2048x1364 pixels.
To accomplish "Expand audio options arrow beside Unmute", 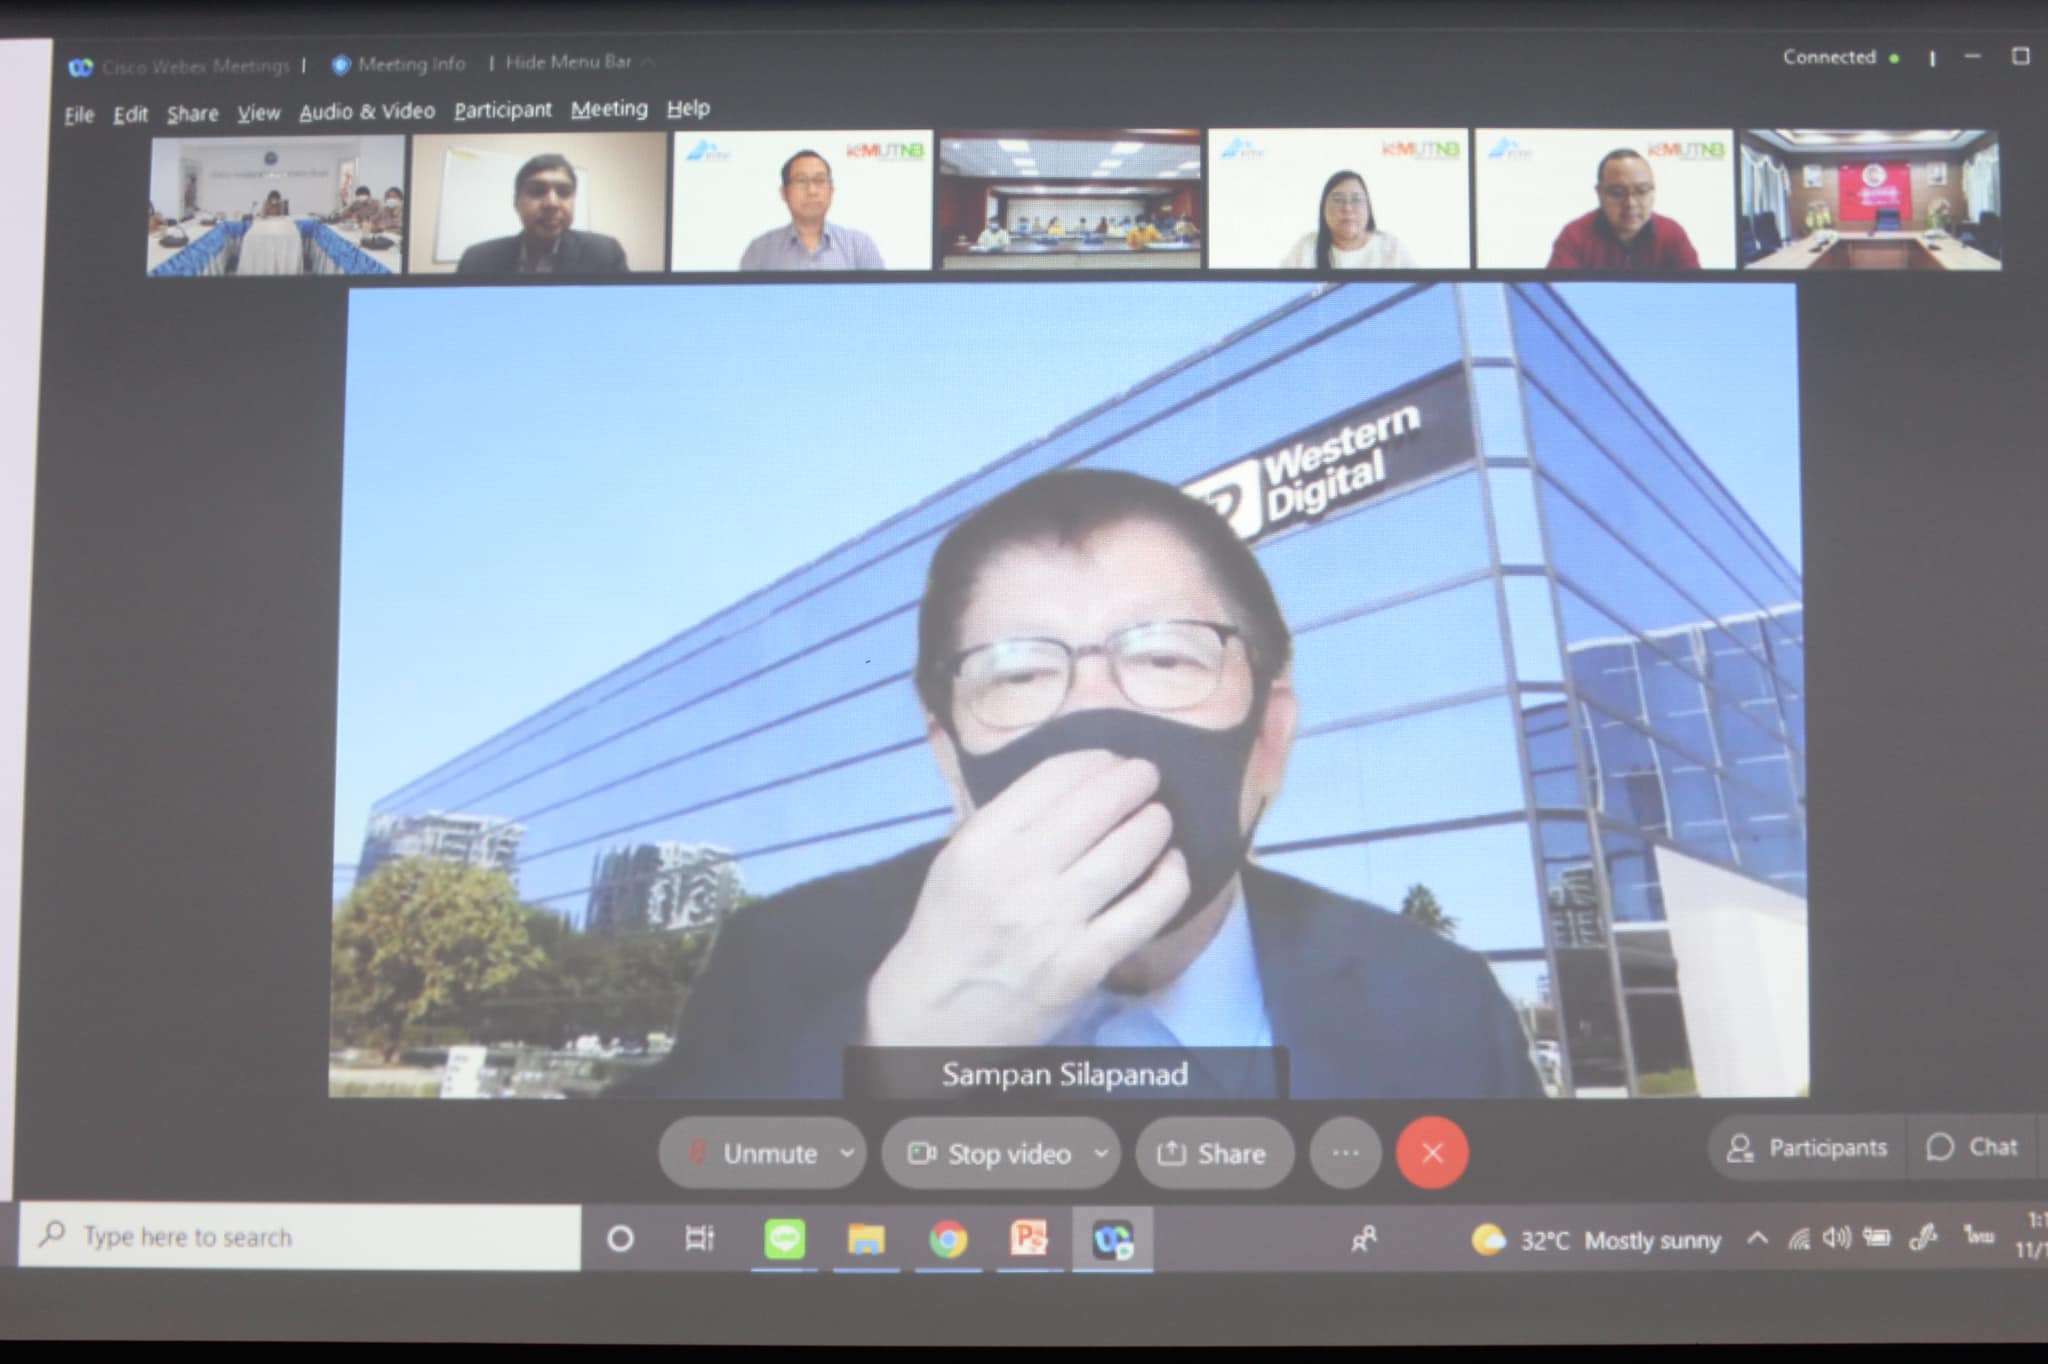I will pyautogui.click(x=847, y=1153).
